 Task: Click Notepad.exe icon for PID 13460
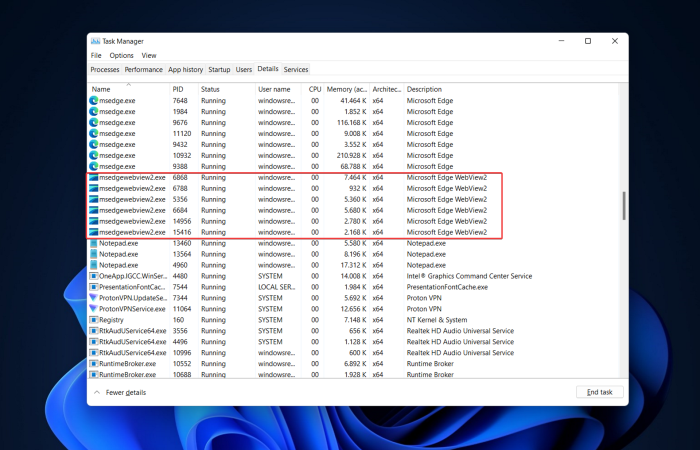coord(93,243)
